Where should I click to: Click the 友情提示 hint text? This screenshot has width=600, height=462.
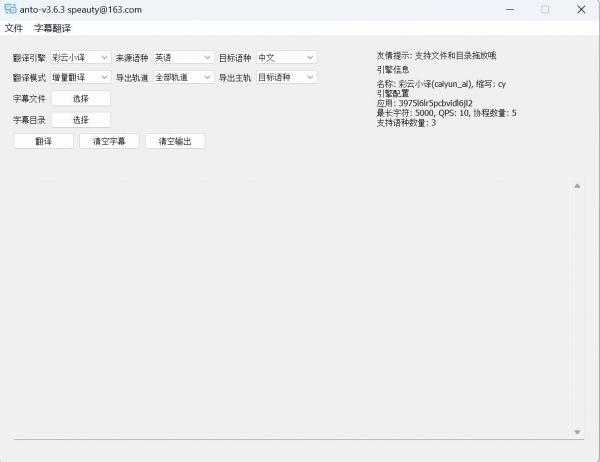point(436,56)
